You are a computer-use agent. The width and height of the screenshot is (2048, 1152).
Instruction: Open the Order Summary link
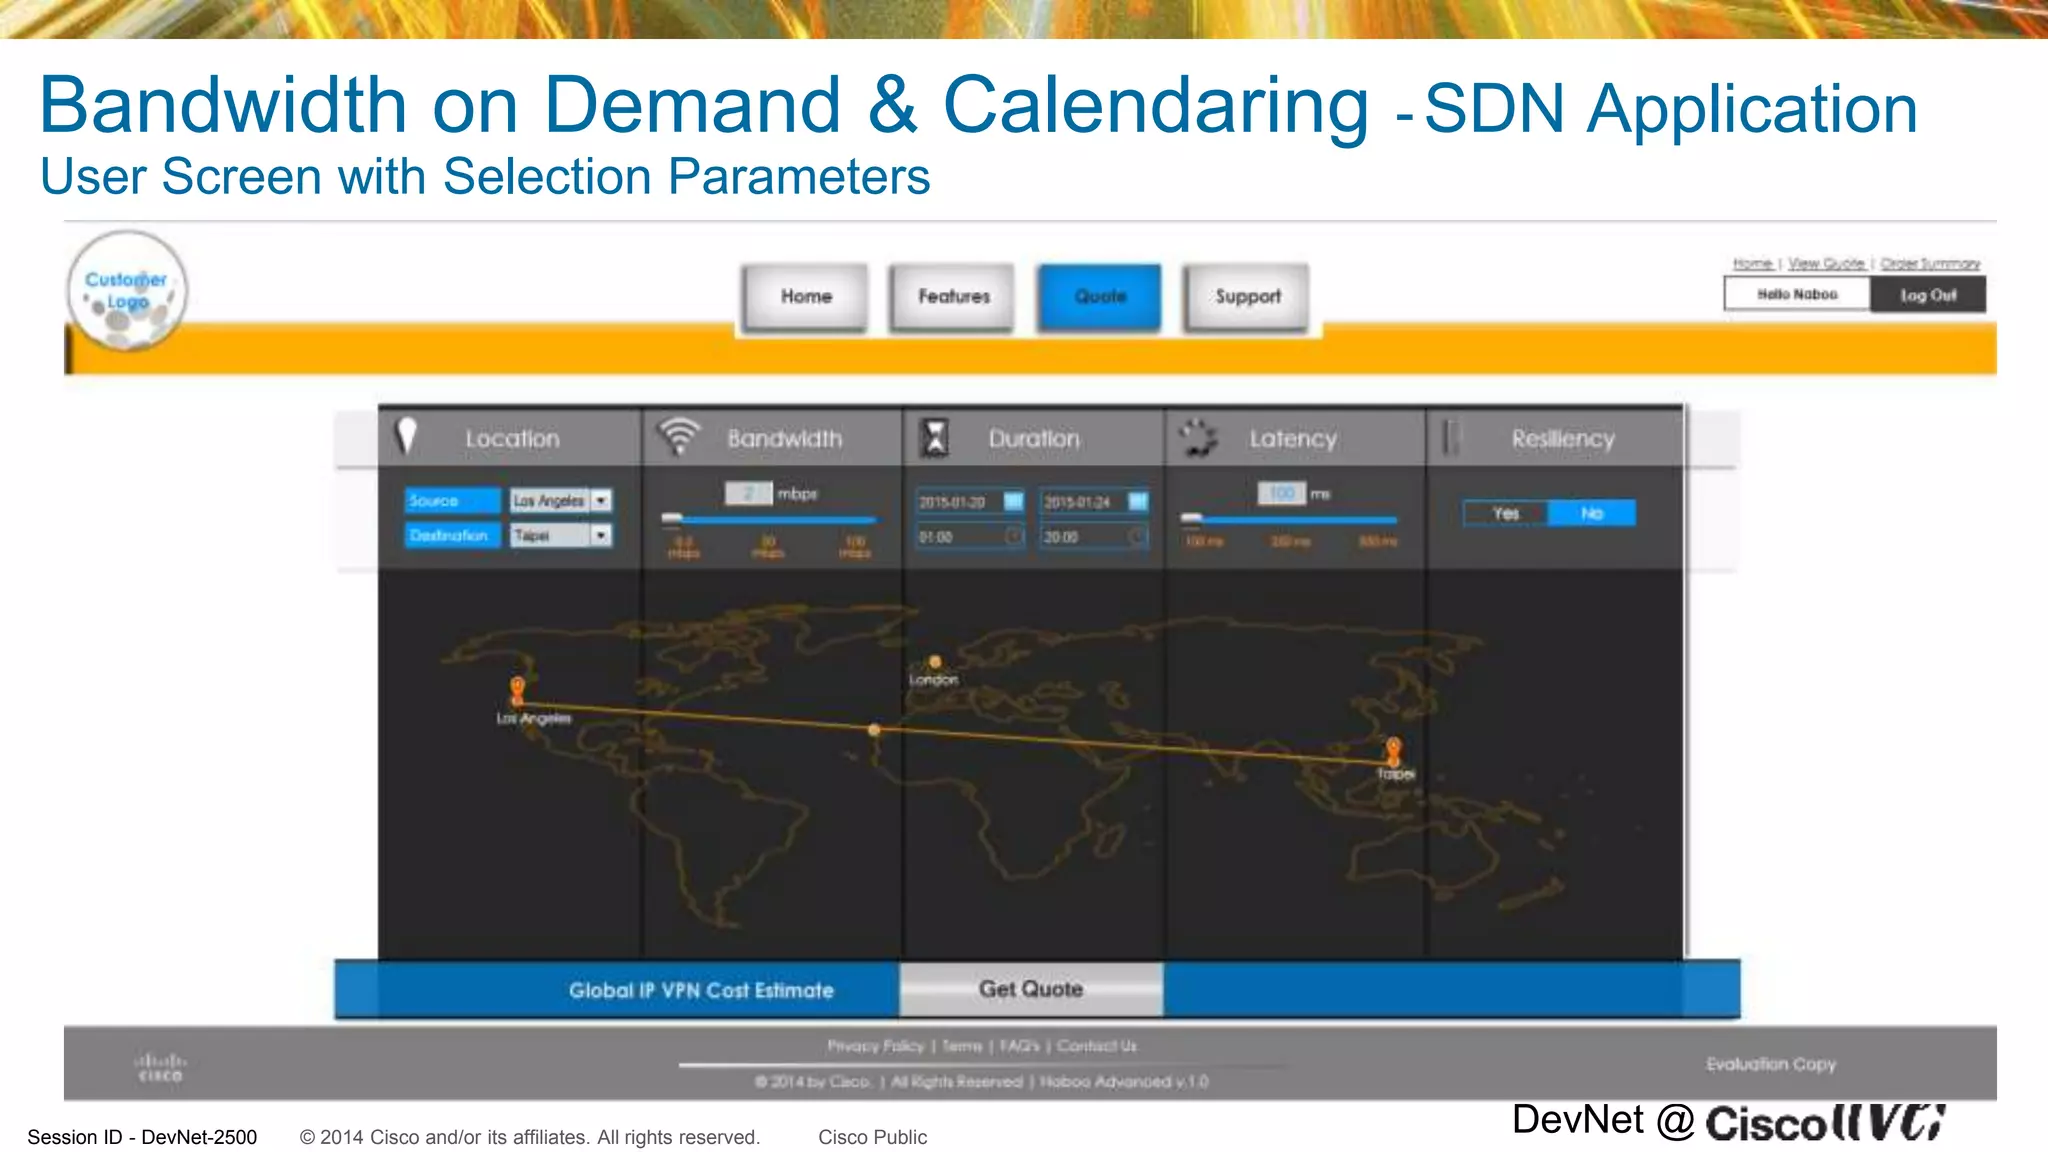pyautogui.click(x=1930, y=264)
